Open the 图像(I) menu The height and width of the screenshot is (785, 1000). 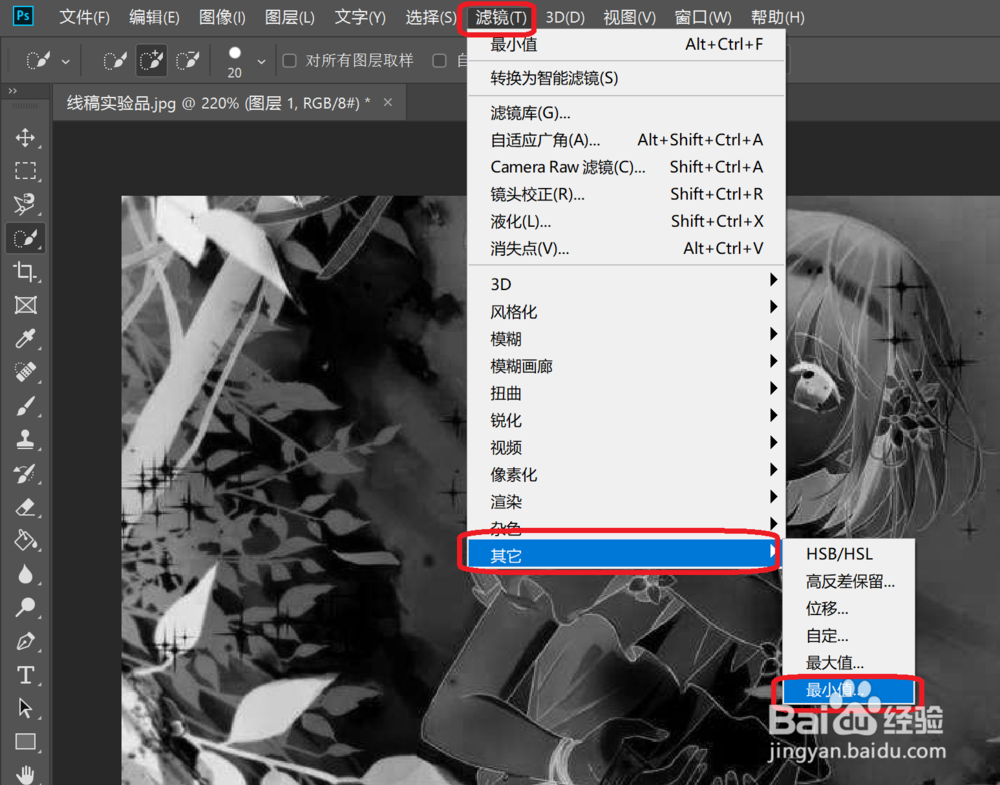(x=222, y=17)
